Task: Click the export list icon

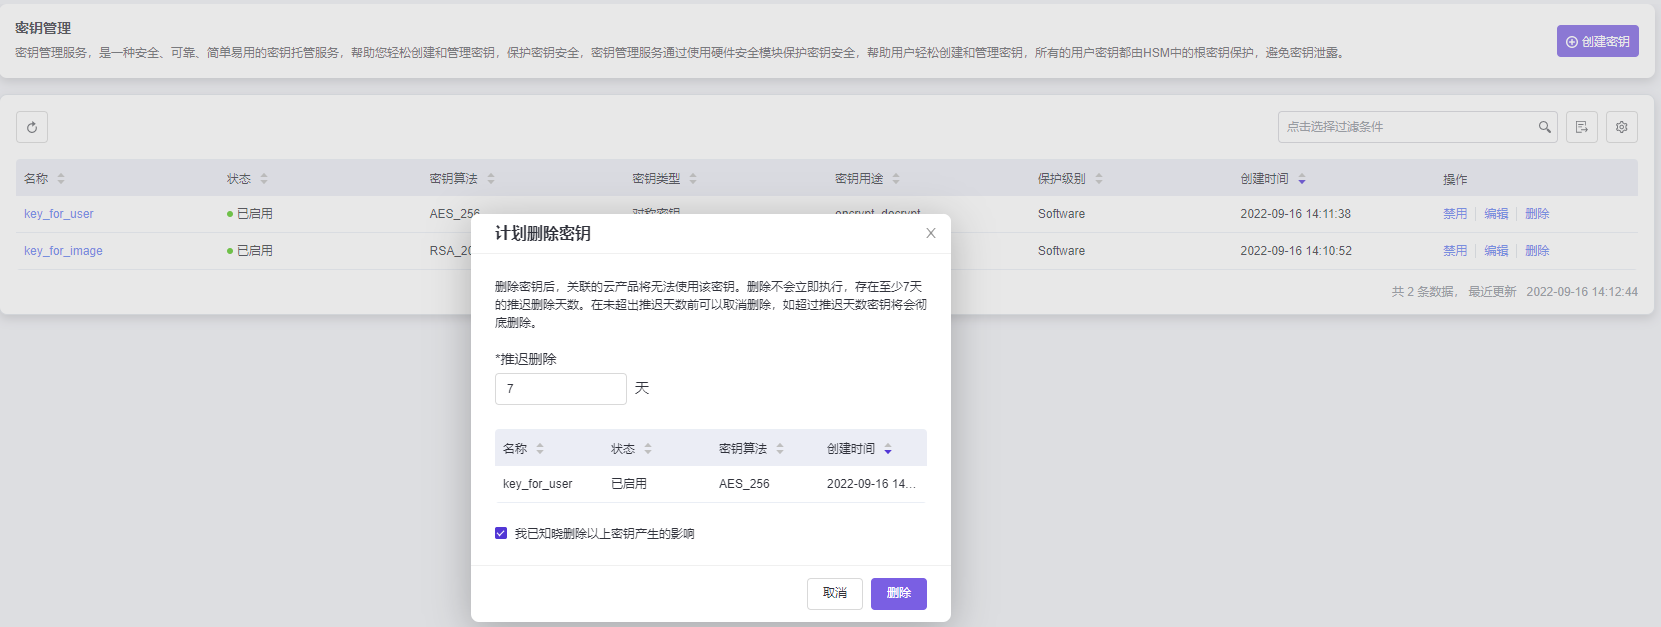Action: coord(1581,127)
